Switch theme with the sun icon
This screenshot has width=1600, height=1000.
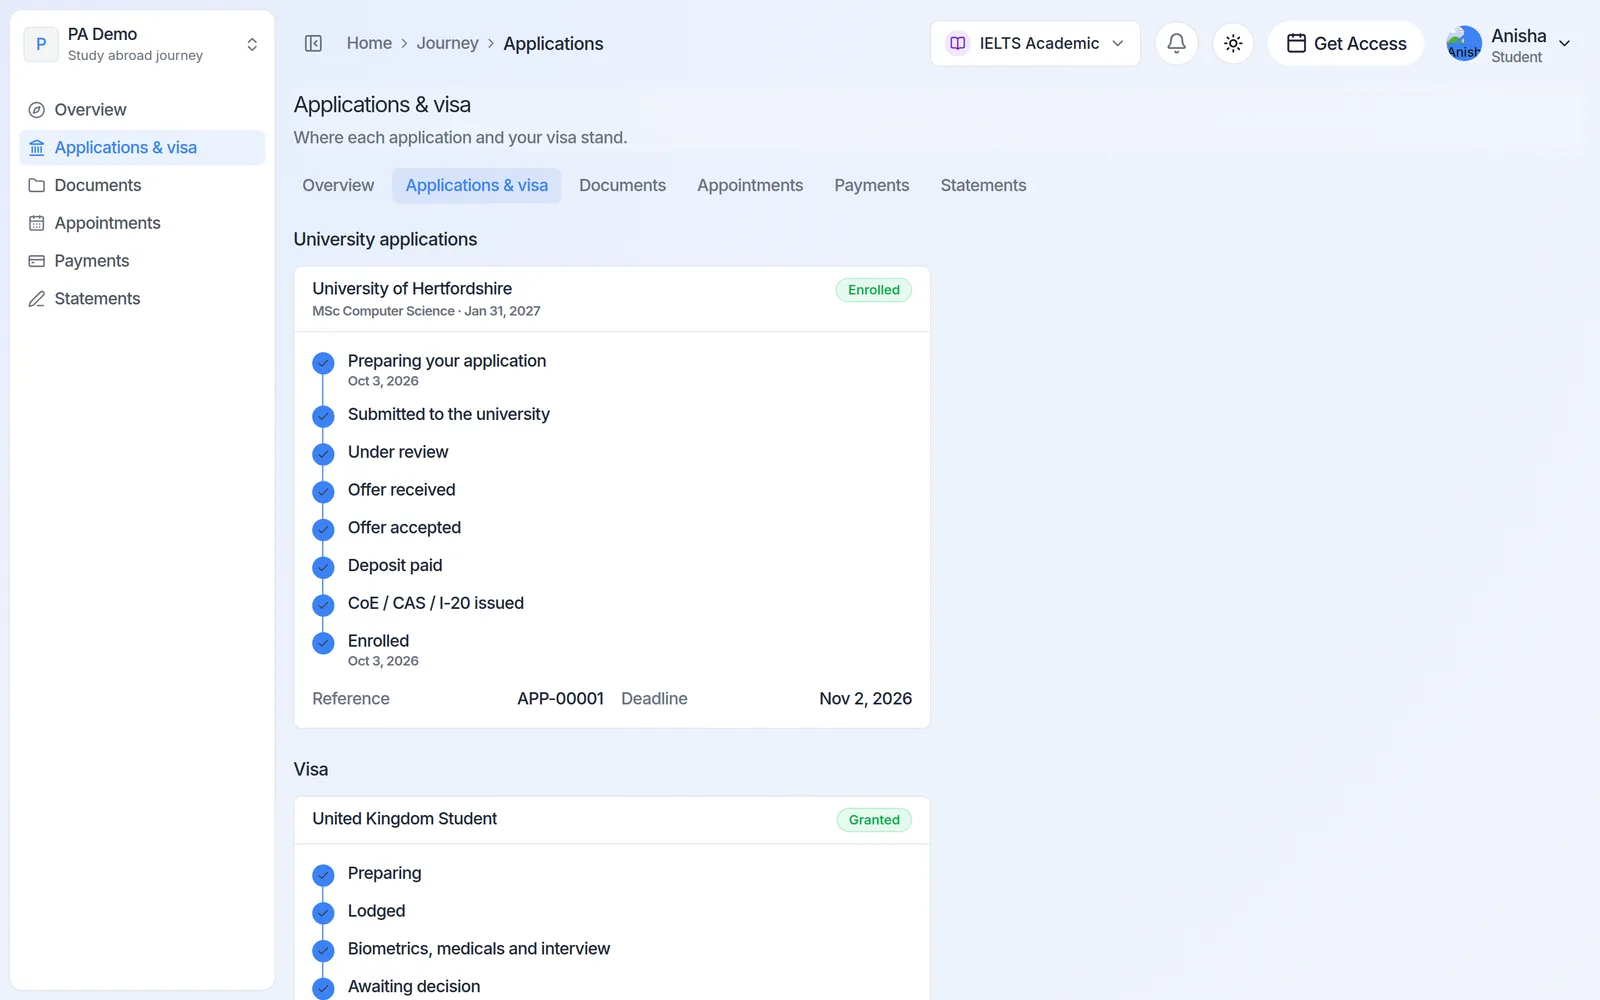[1233, 43]
